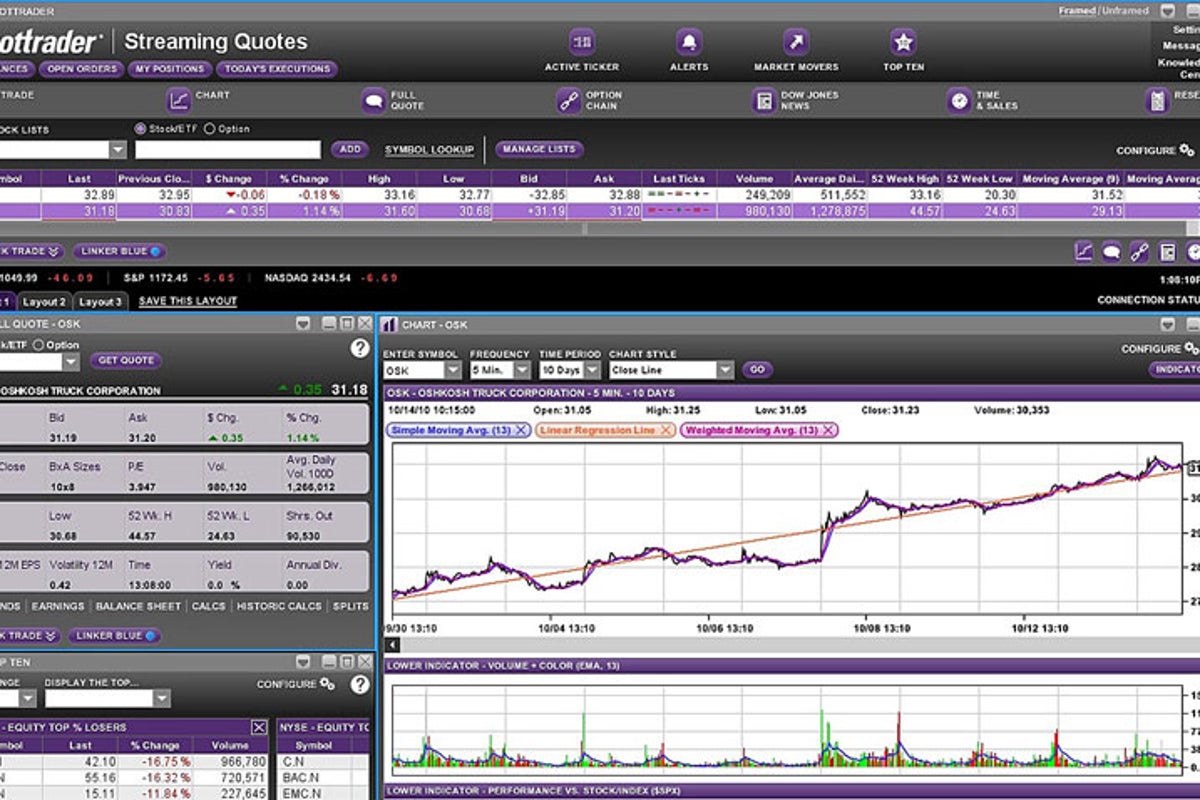Open the Today's Executions tab
The width and height of the screenshot is (1200, 800).
click(x=277, y=69)
